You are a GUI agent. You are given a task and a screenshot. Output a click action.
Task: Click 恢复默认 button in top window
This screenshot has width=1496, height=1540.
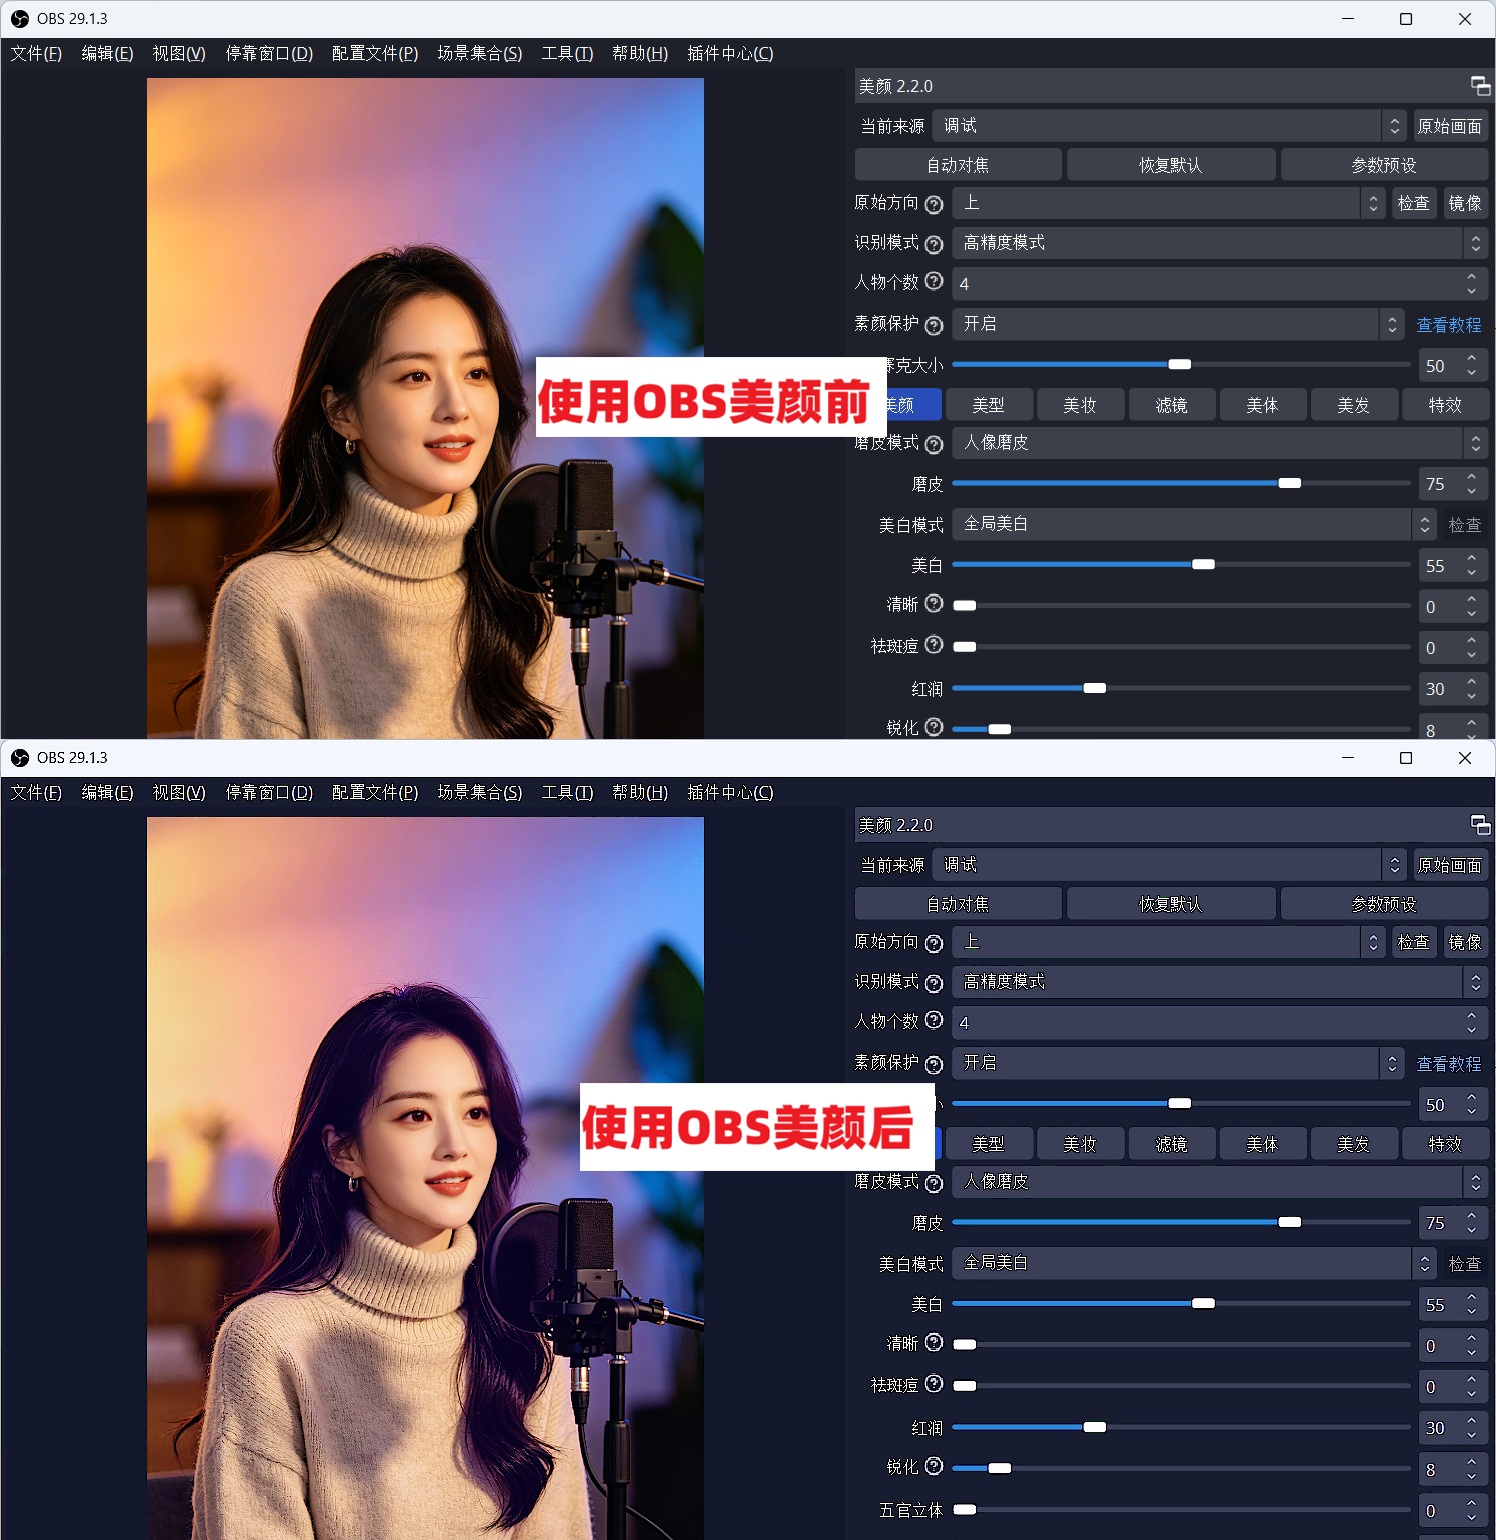pyautogui.click(x=1171, y=165)
